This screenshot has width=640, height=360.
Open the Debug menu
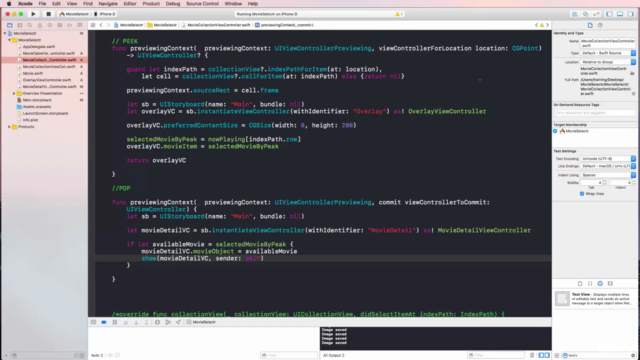(x=173, y=4)
